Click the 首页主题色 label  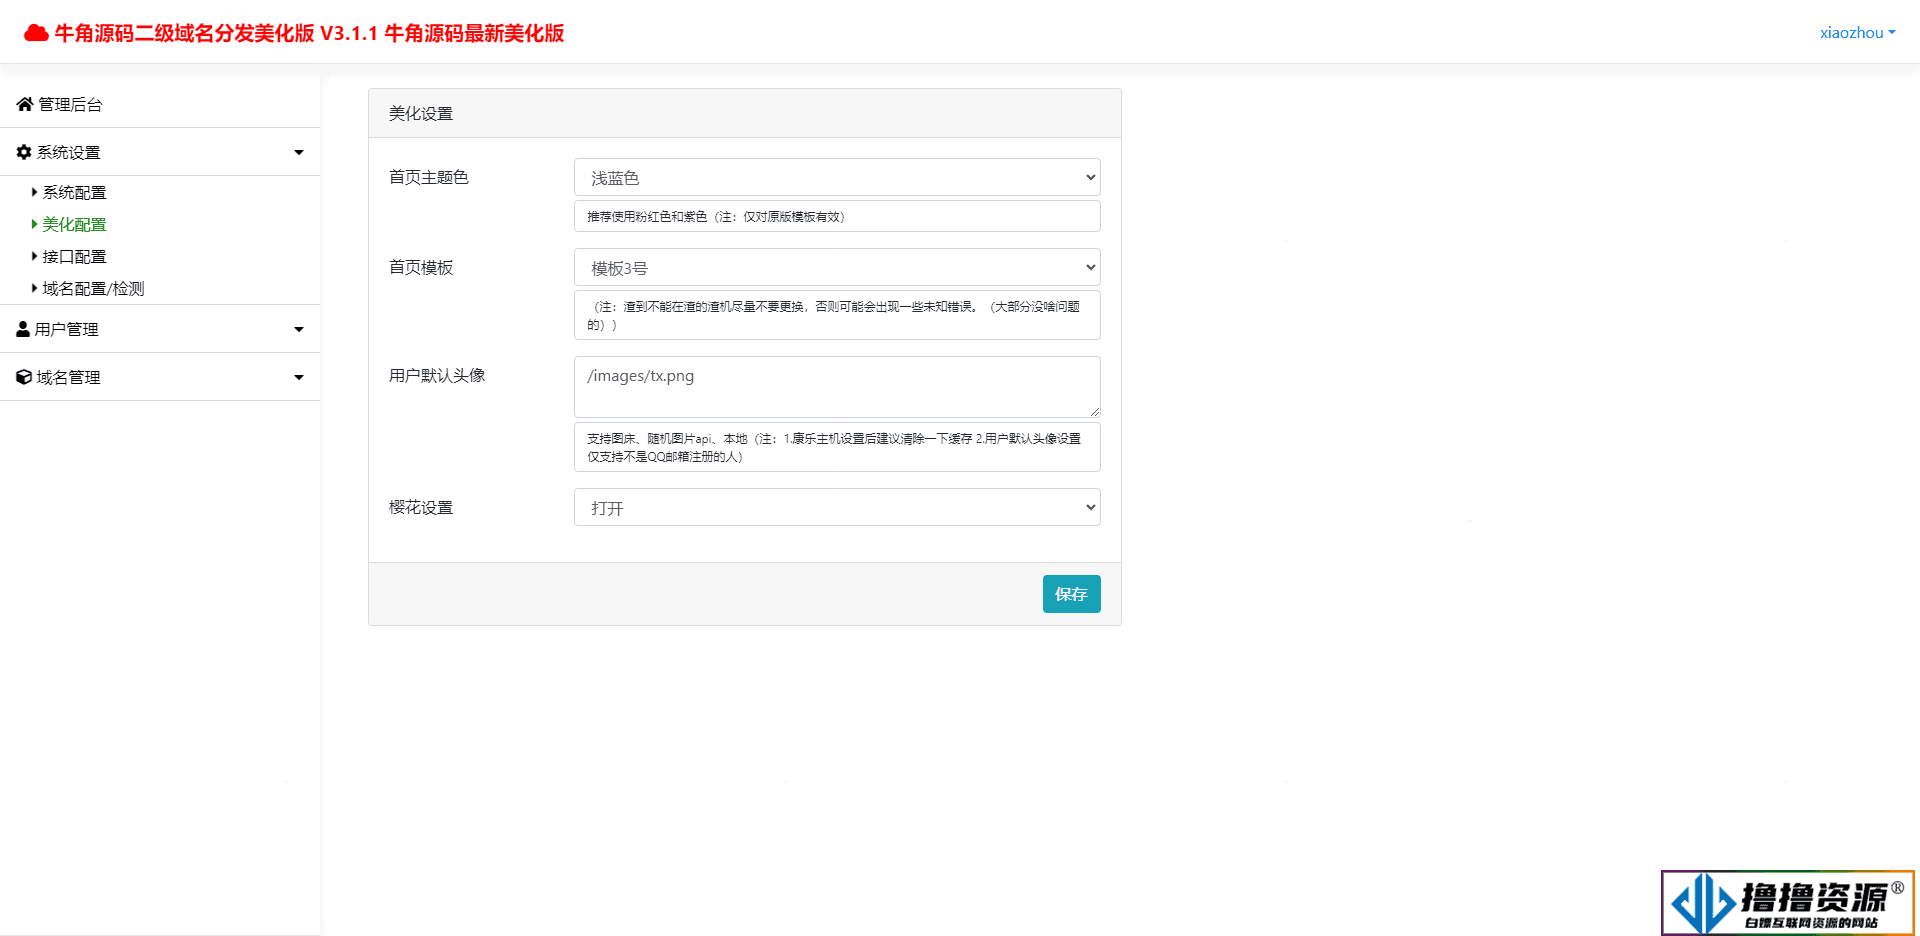pyautogui.click(x=428, y=177)
